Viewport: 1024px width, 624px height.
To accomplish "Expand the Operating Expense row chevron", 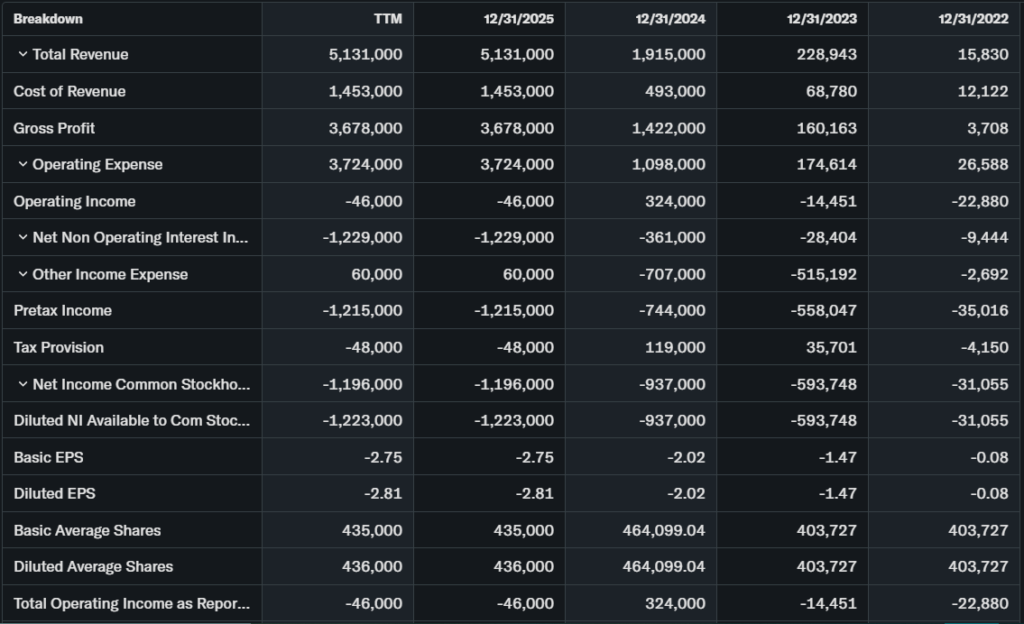I will point(22,165).
